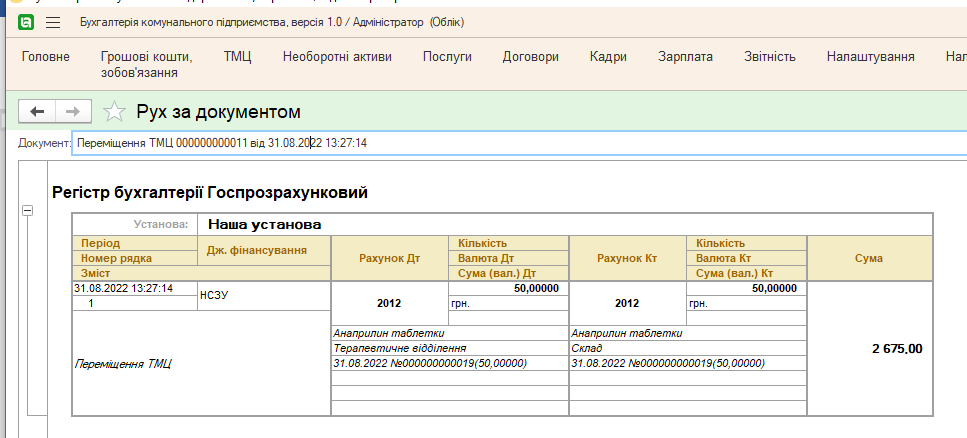The image size is (967, 438).
Task: Click the Сума column header
Action: 869,258
